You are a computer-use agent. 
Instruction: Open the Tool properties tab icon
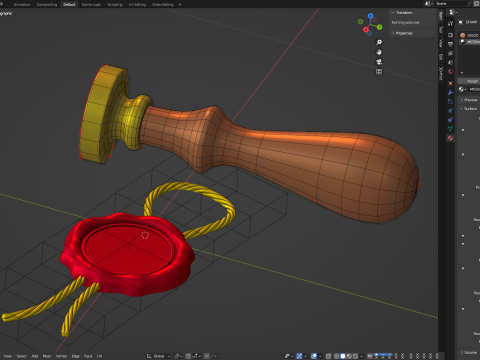[x=451, y=24]
